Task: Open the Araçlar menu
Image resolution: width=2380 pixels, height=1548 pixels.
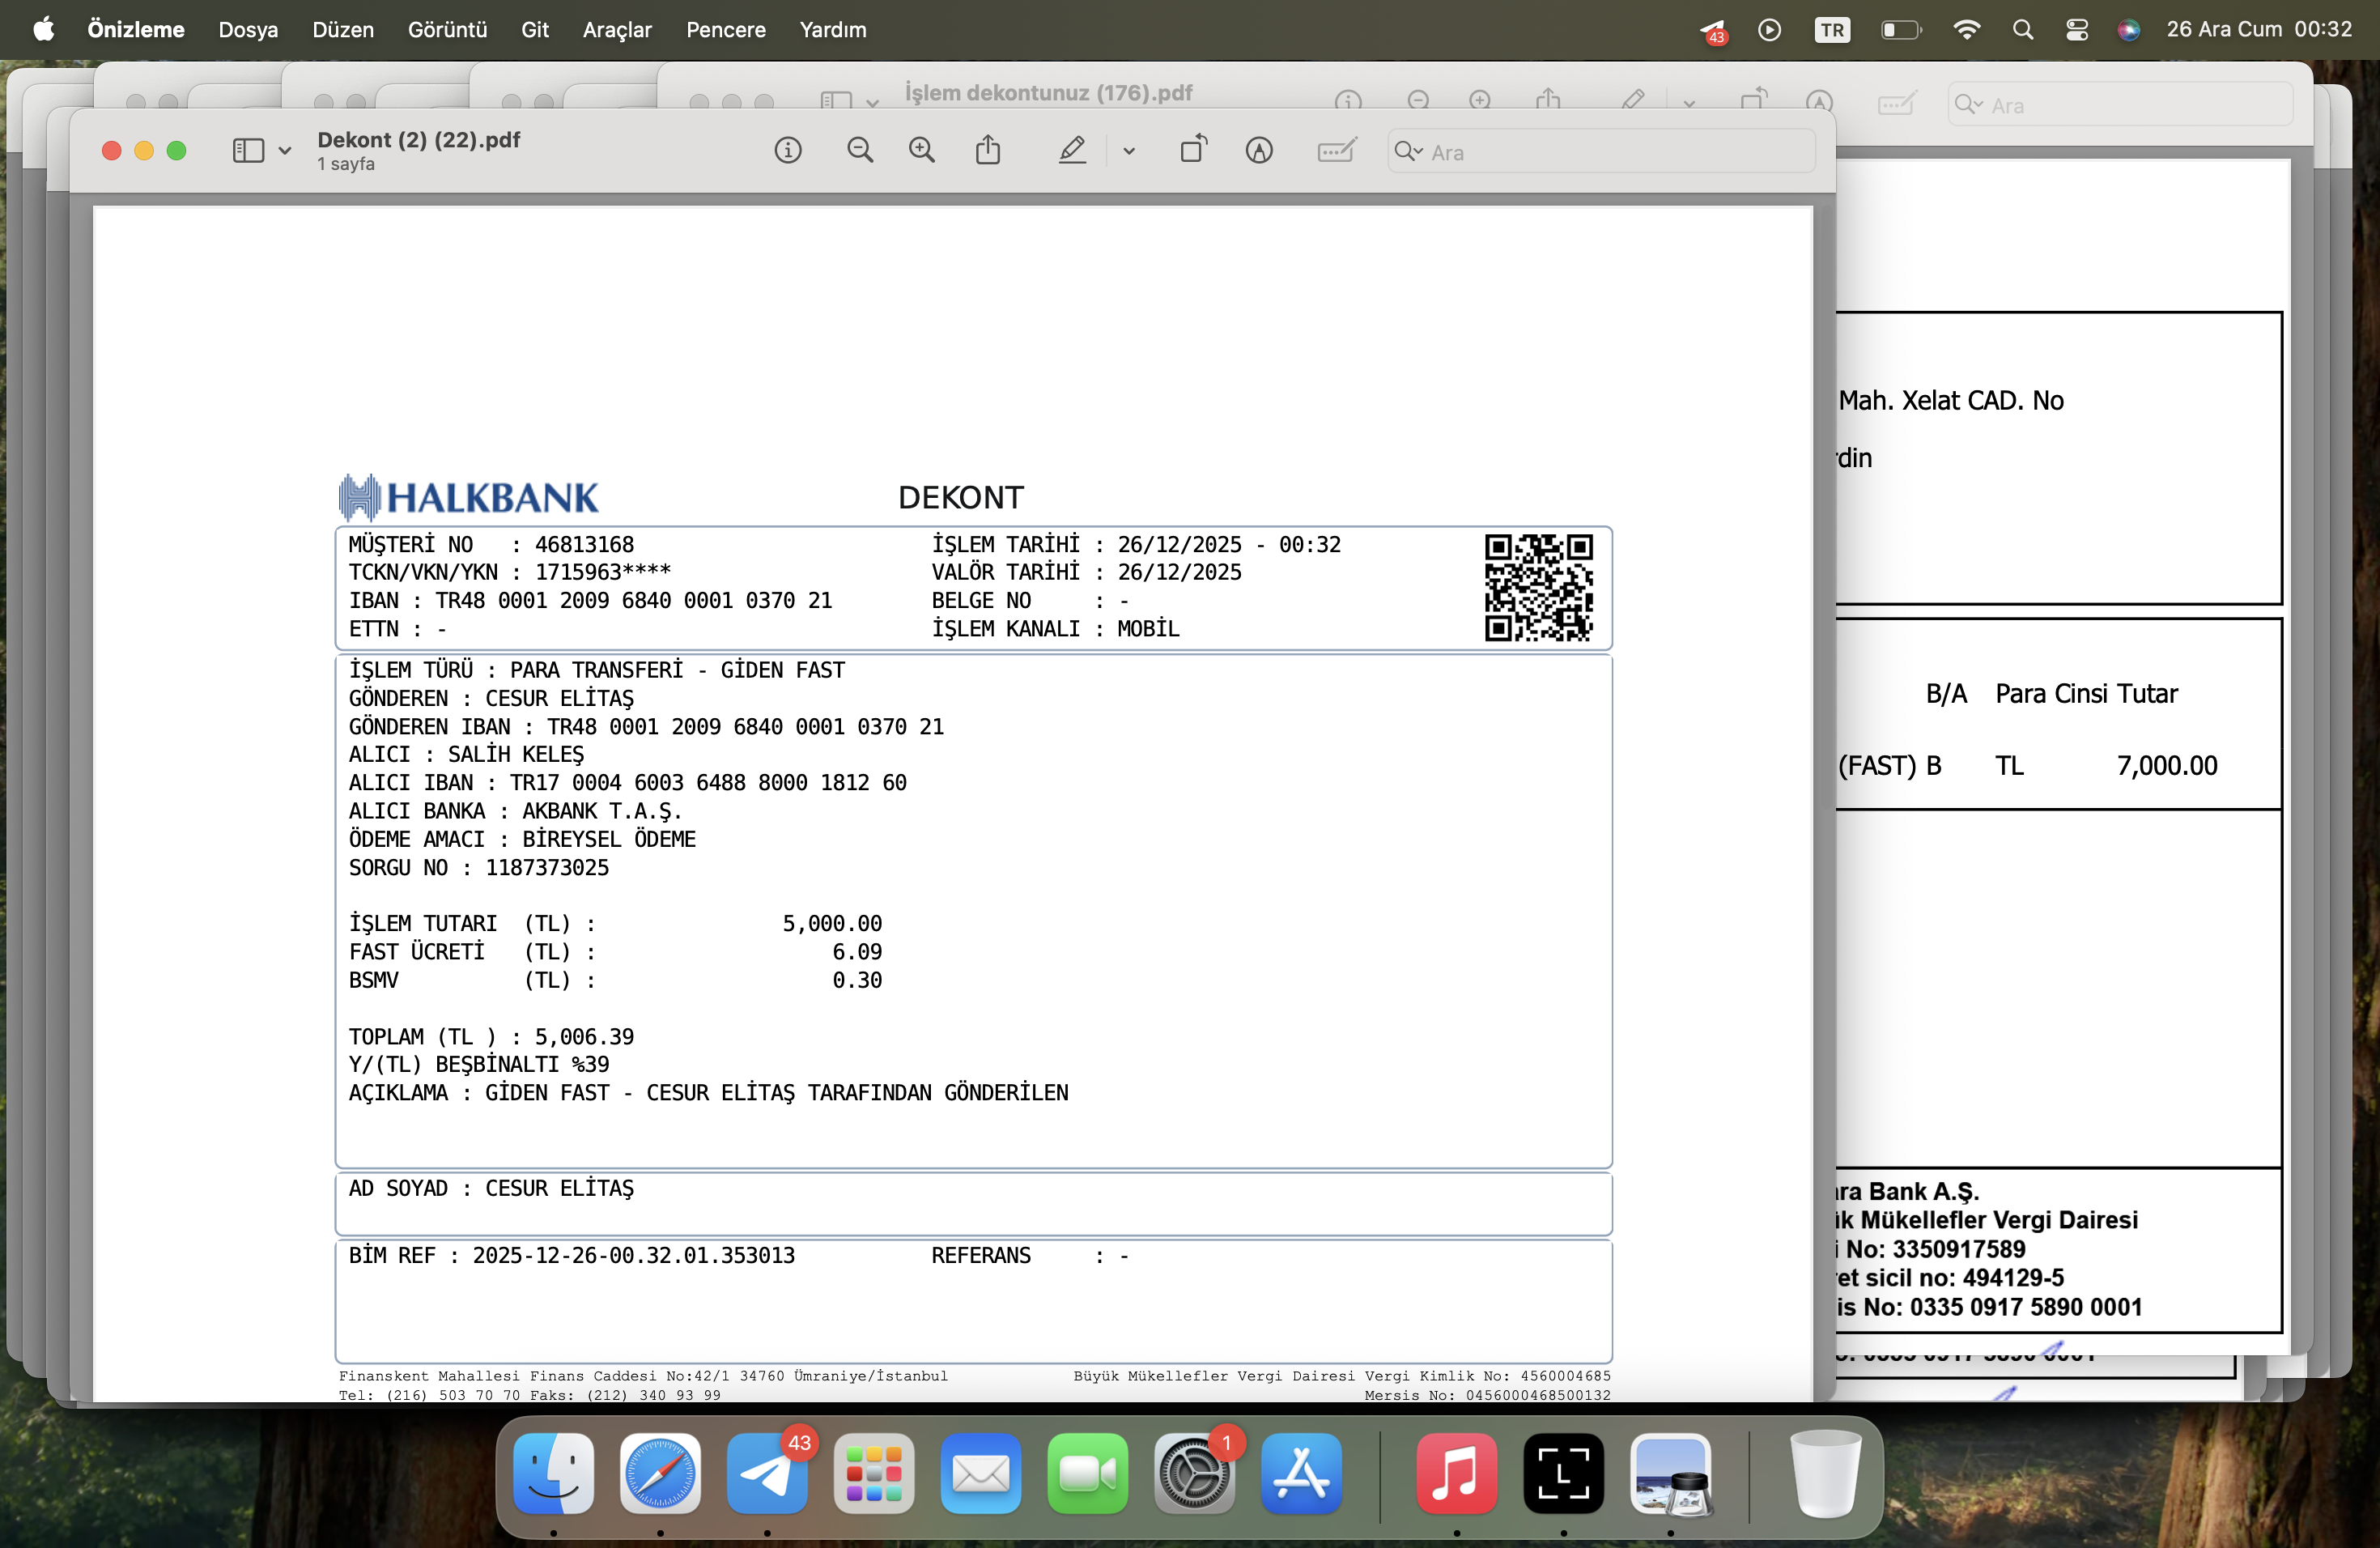Action: 617,30
